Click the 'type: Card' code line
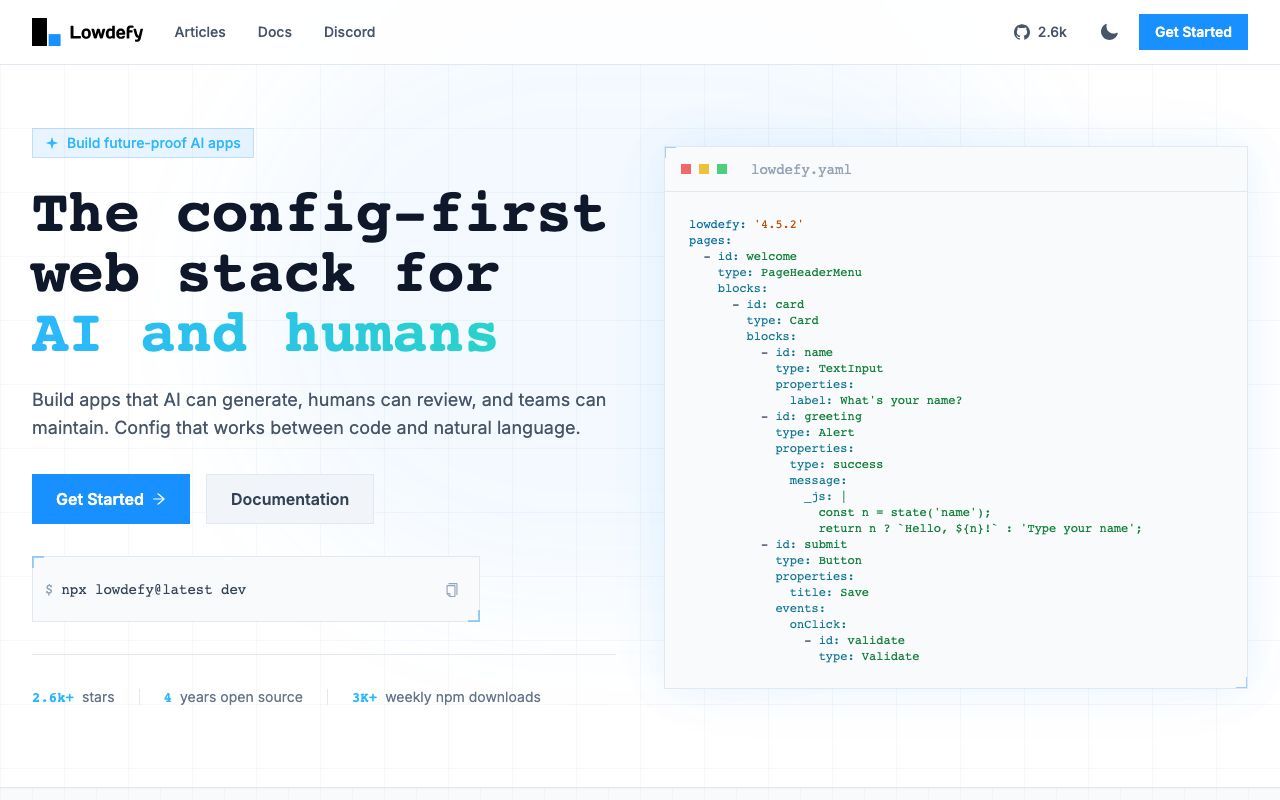1280x800 pixels. coord(783,320)
